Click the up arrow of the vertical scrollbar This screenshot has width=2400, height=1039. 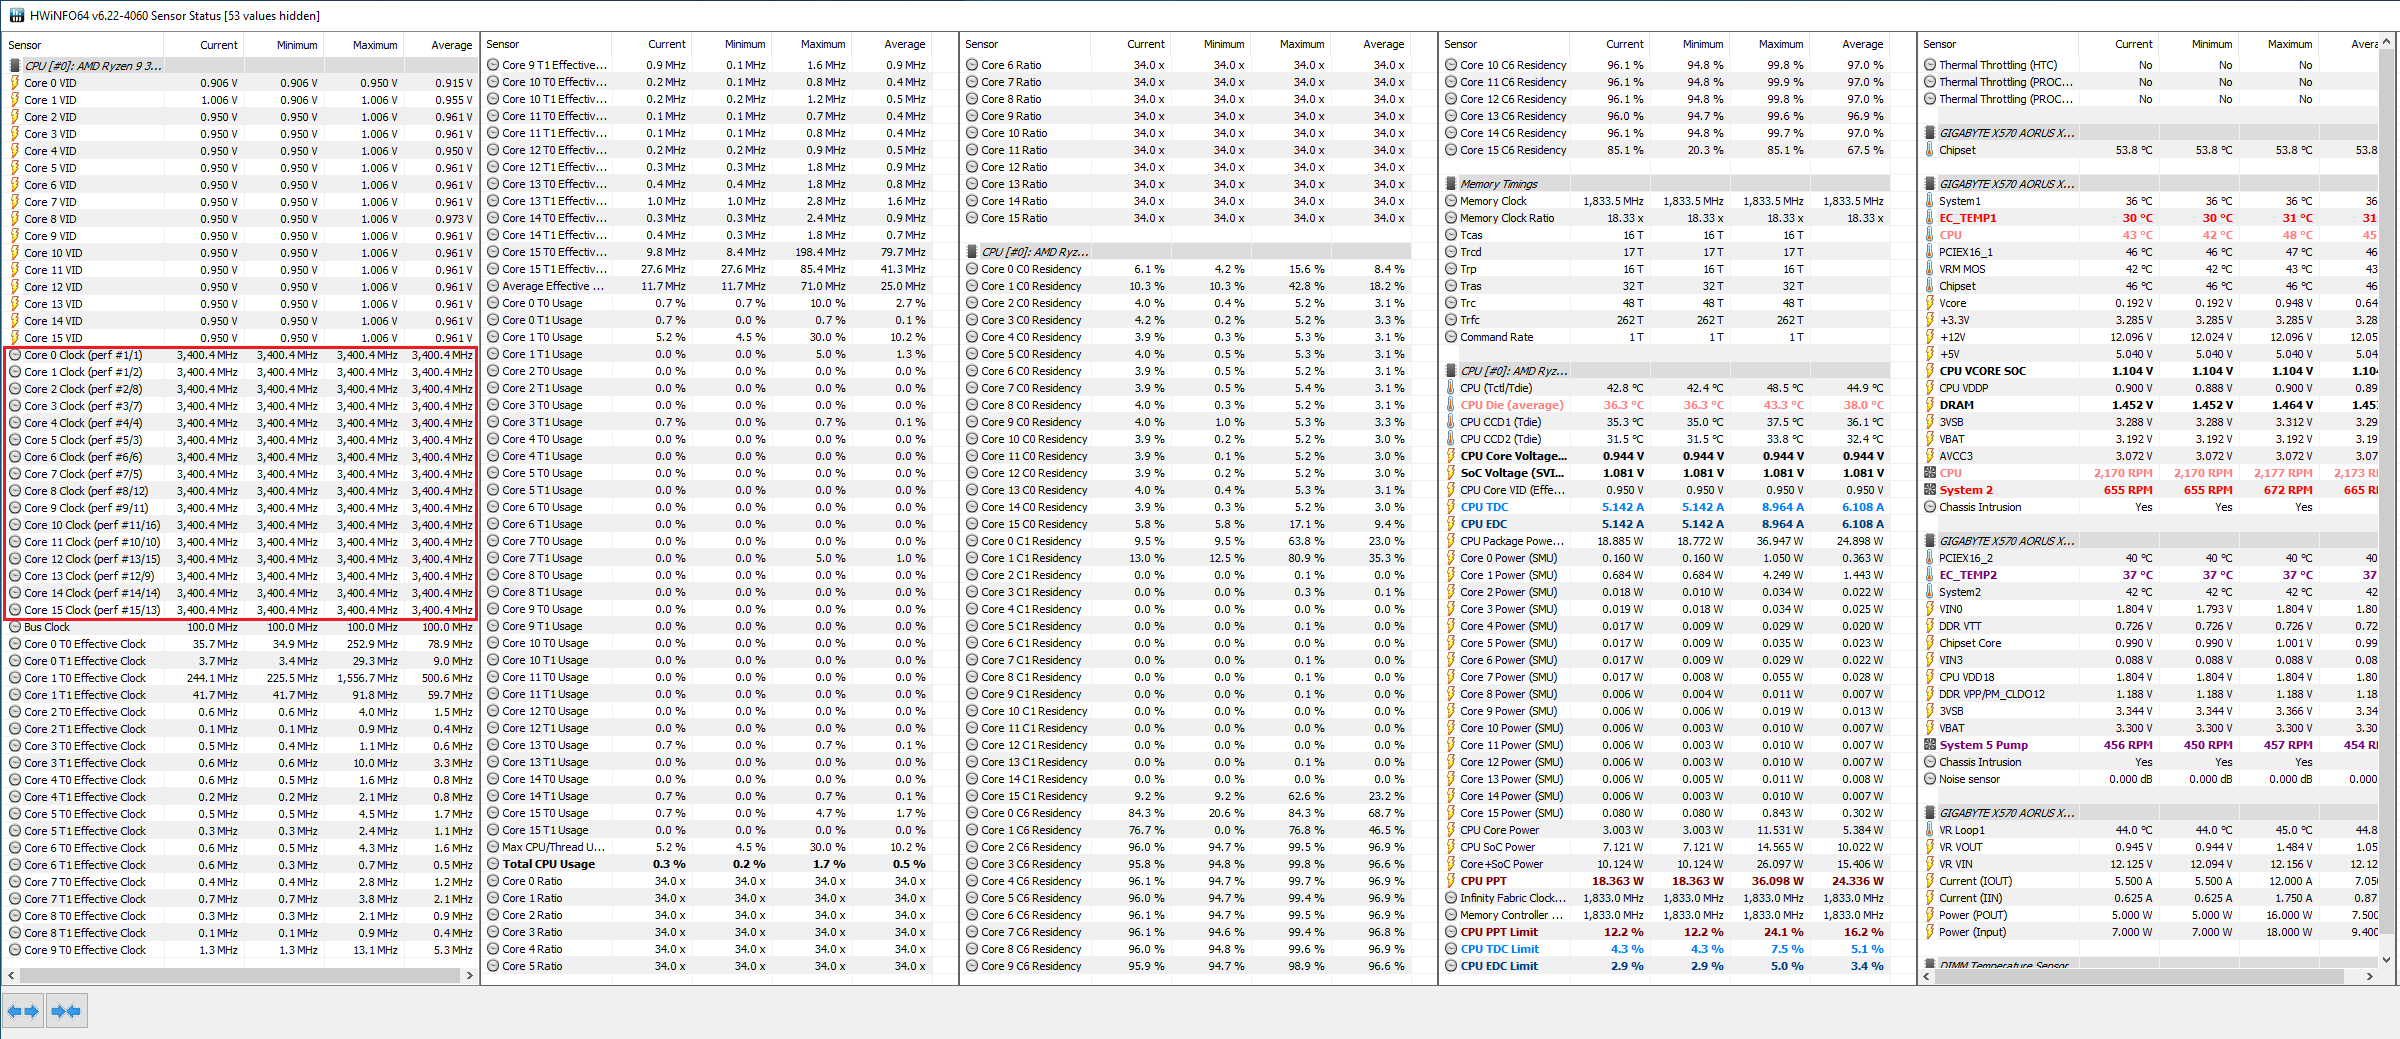[x=2387, y=42]
